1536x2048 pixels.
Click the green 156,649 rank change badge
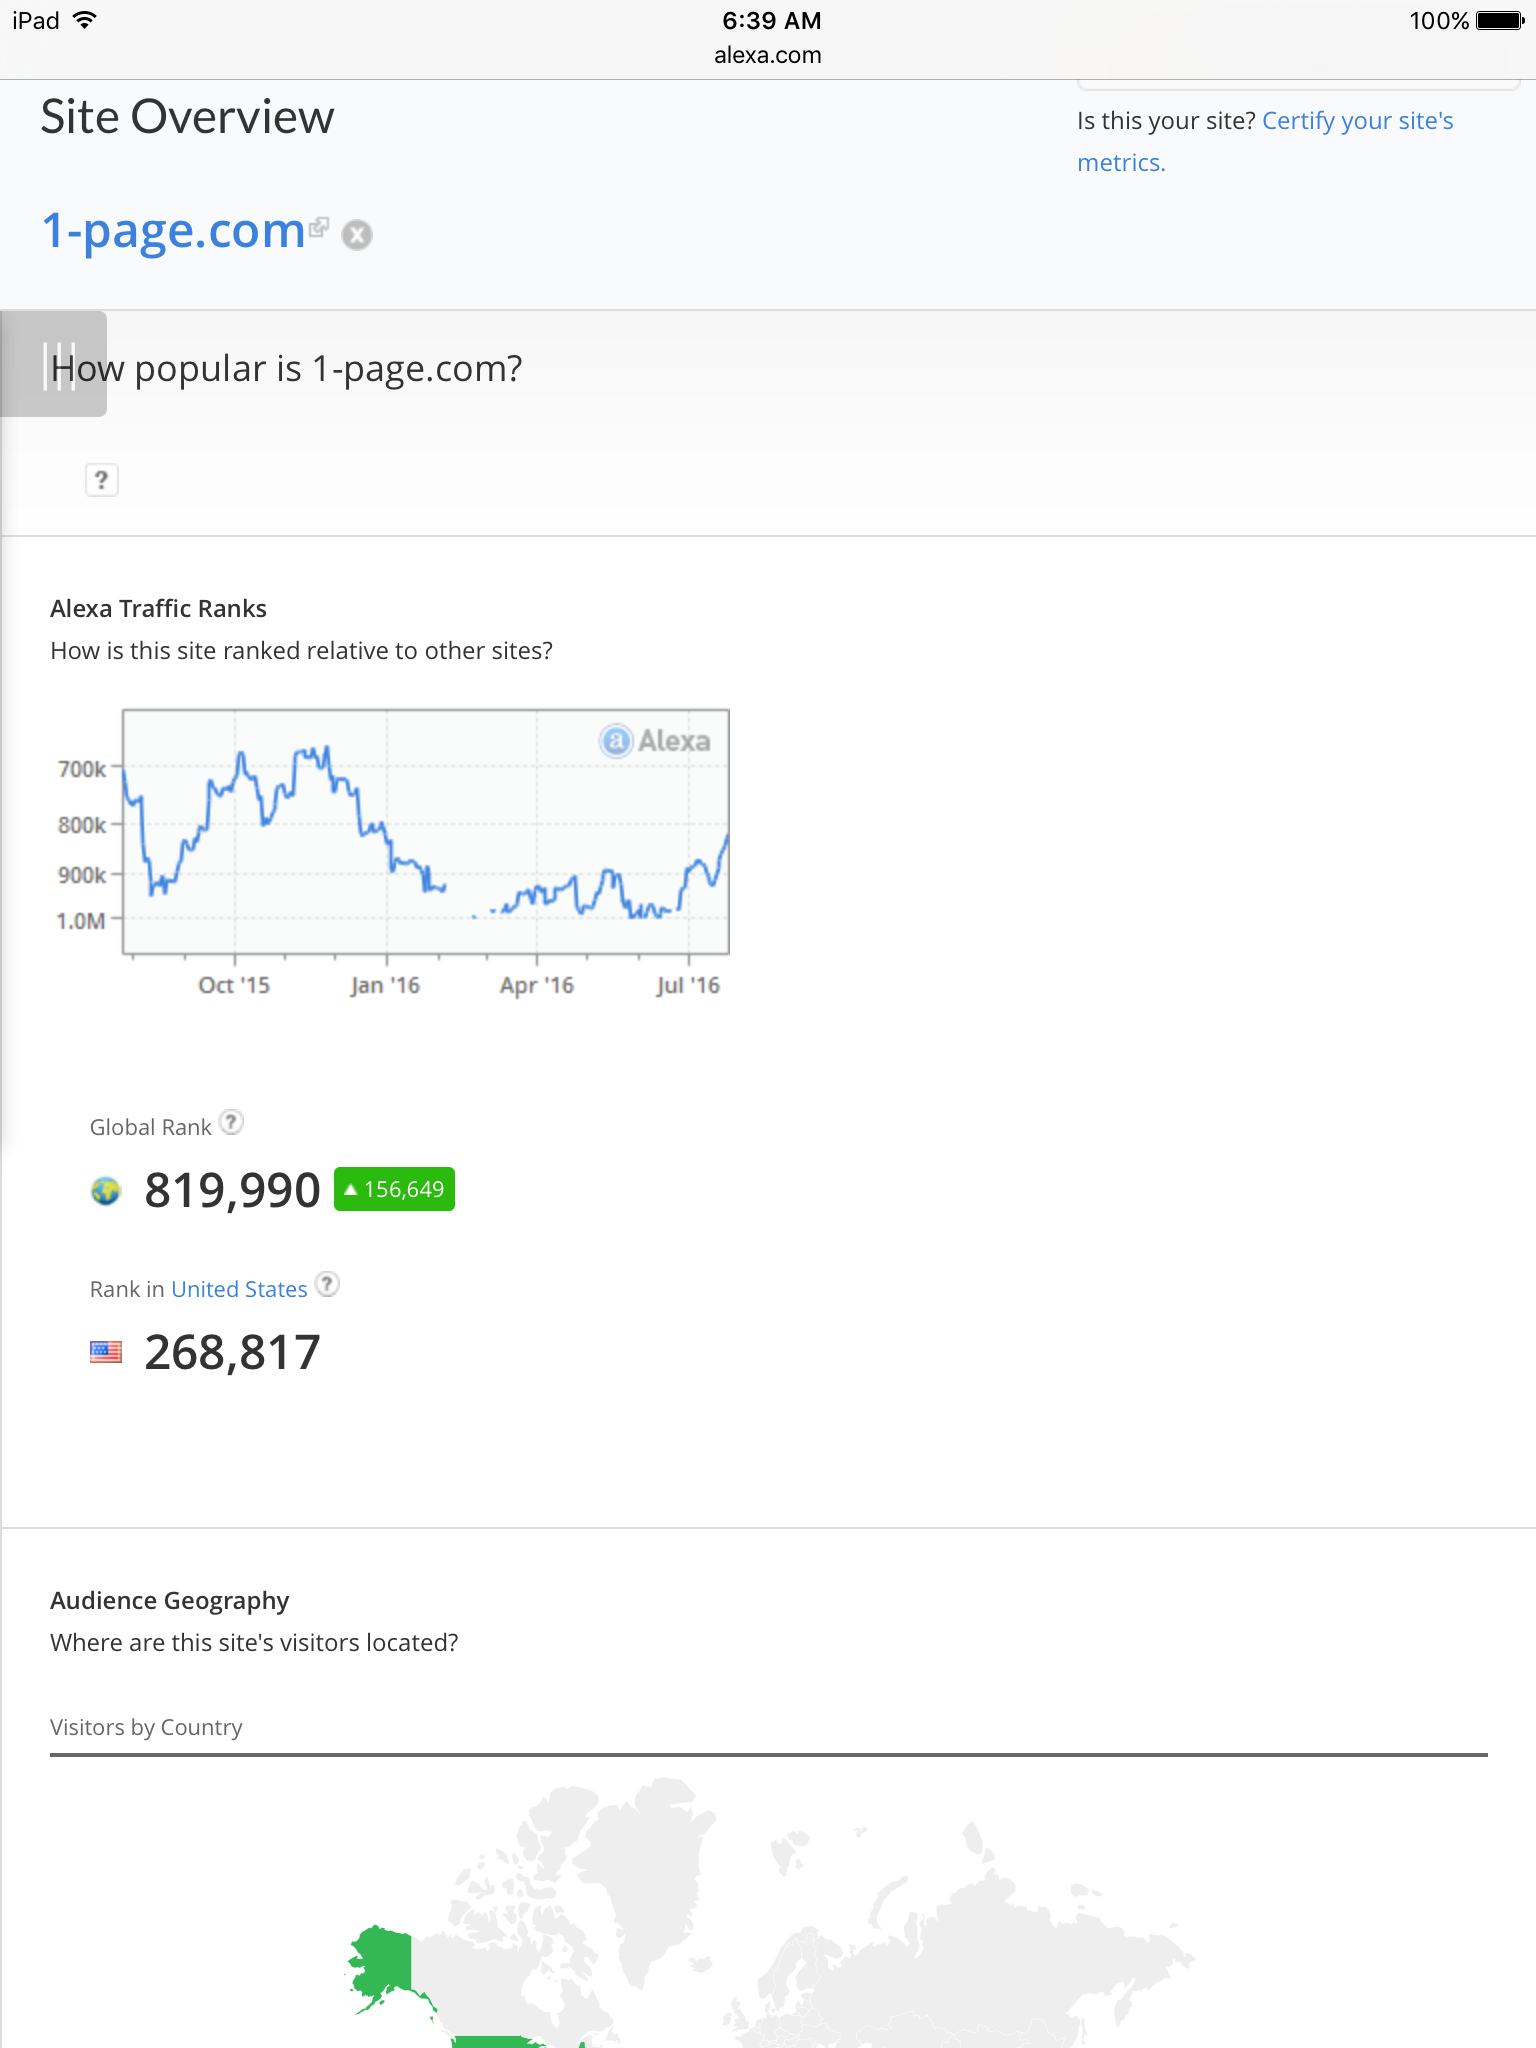coord(394,1189)
